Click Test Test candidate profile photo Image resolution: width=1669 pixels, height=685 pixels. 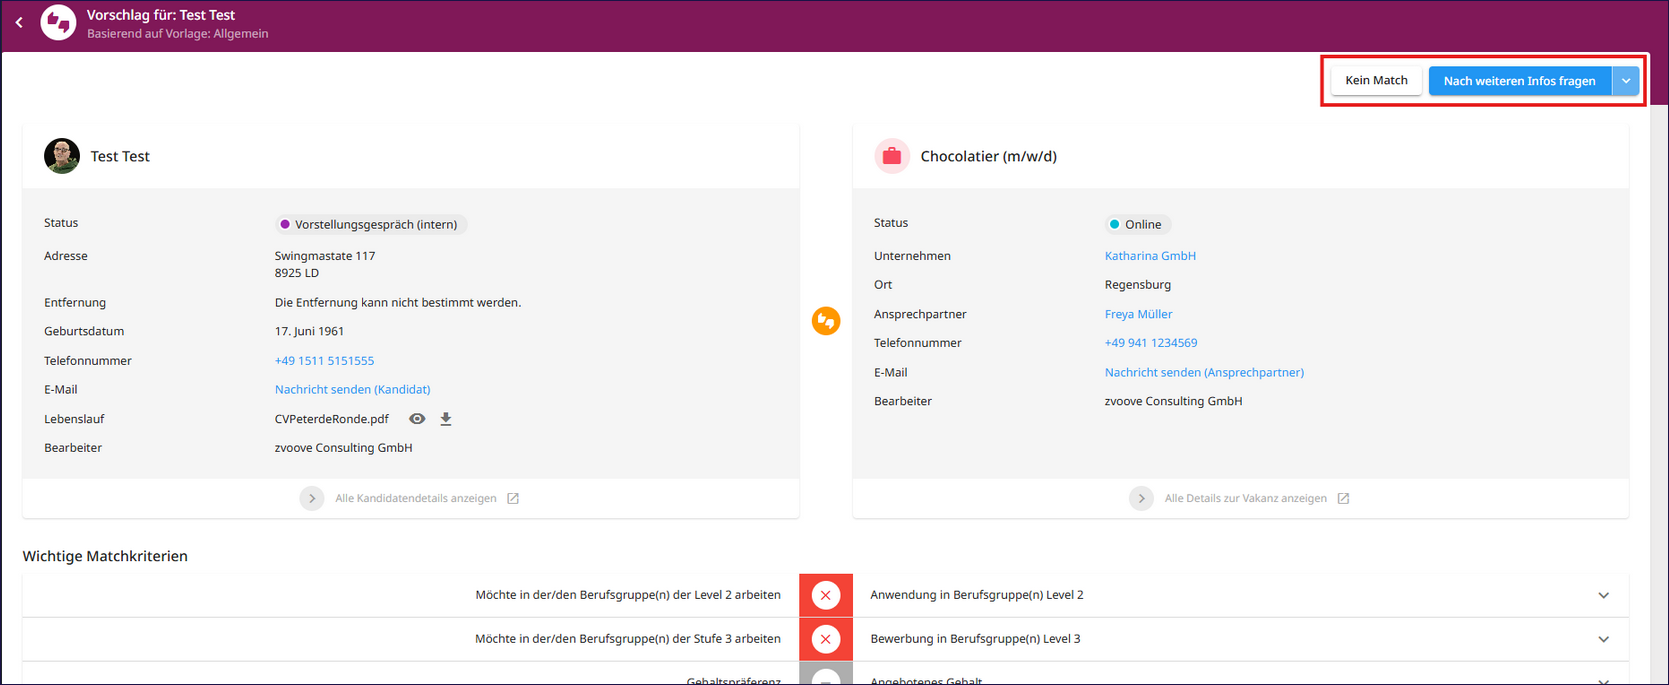62,156
